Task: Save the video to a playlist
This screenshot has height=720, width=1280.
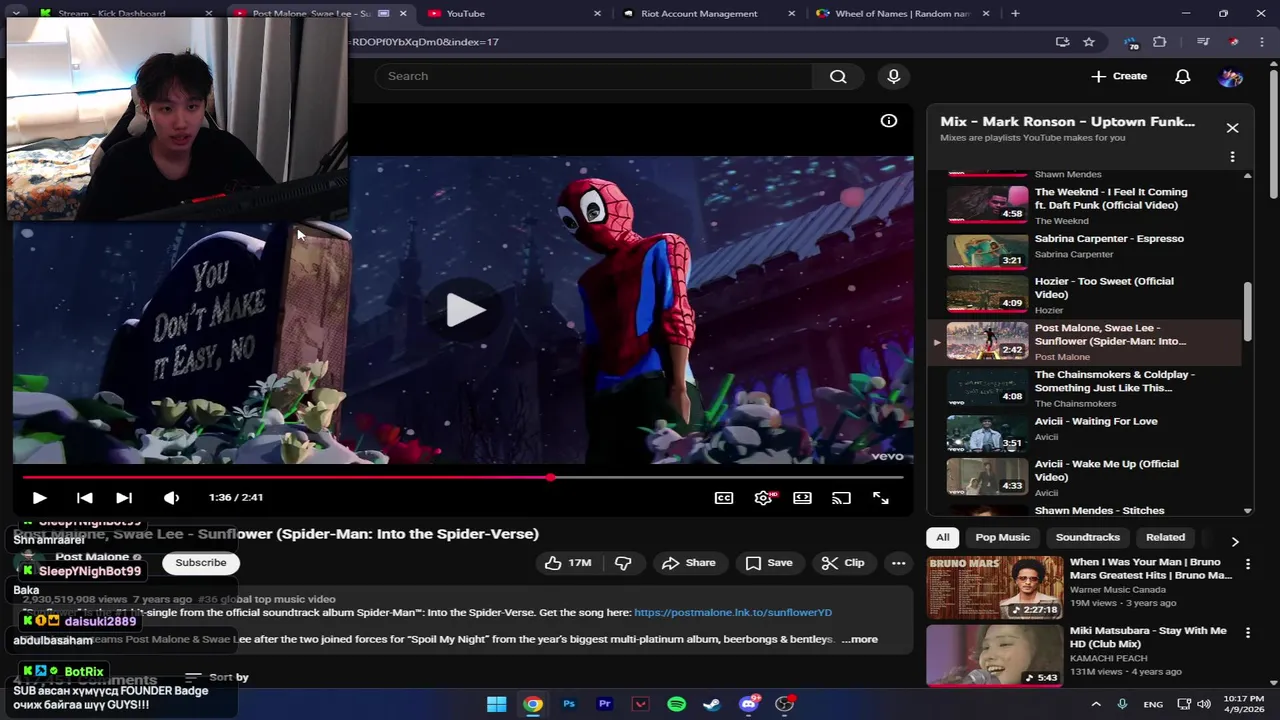Action: point(769,563)
